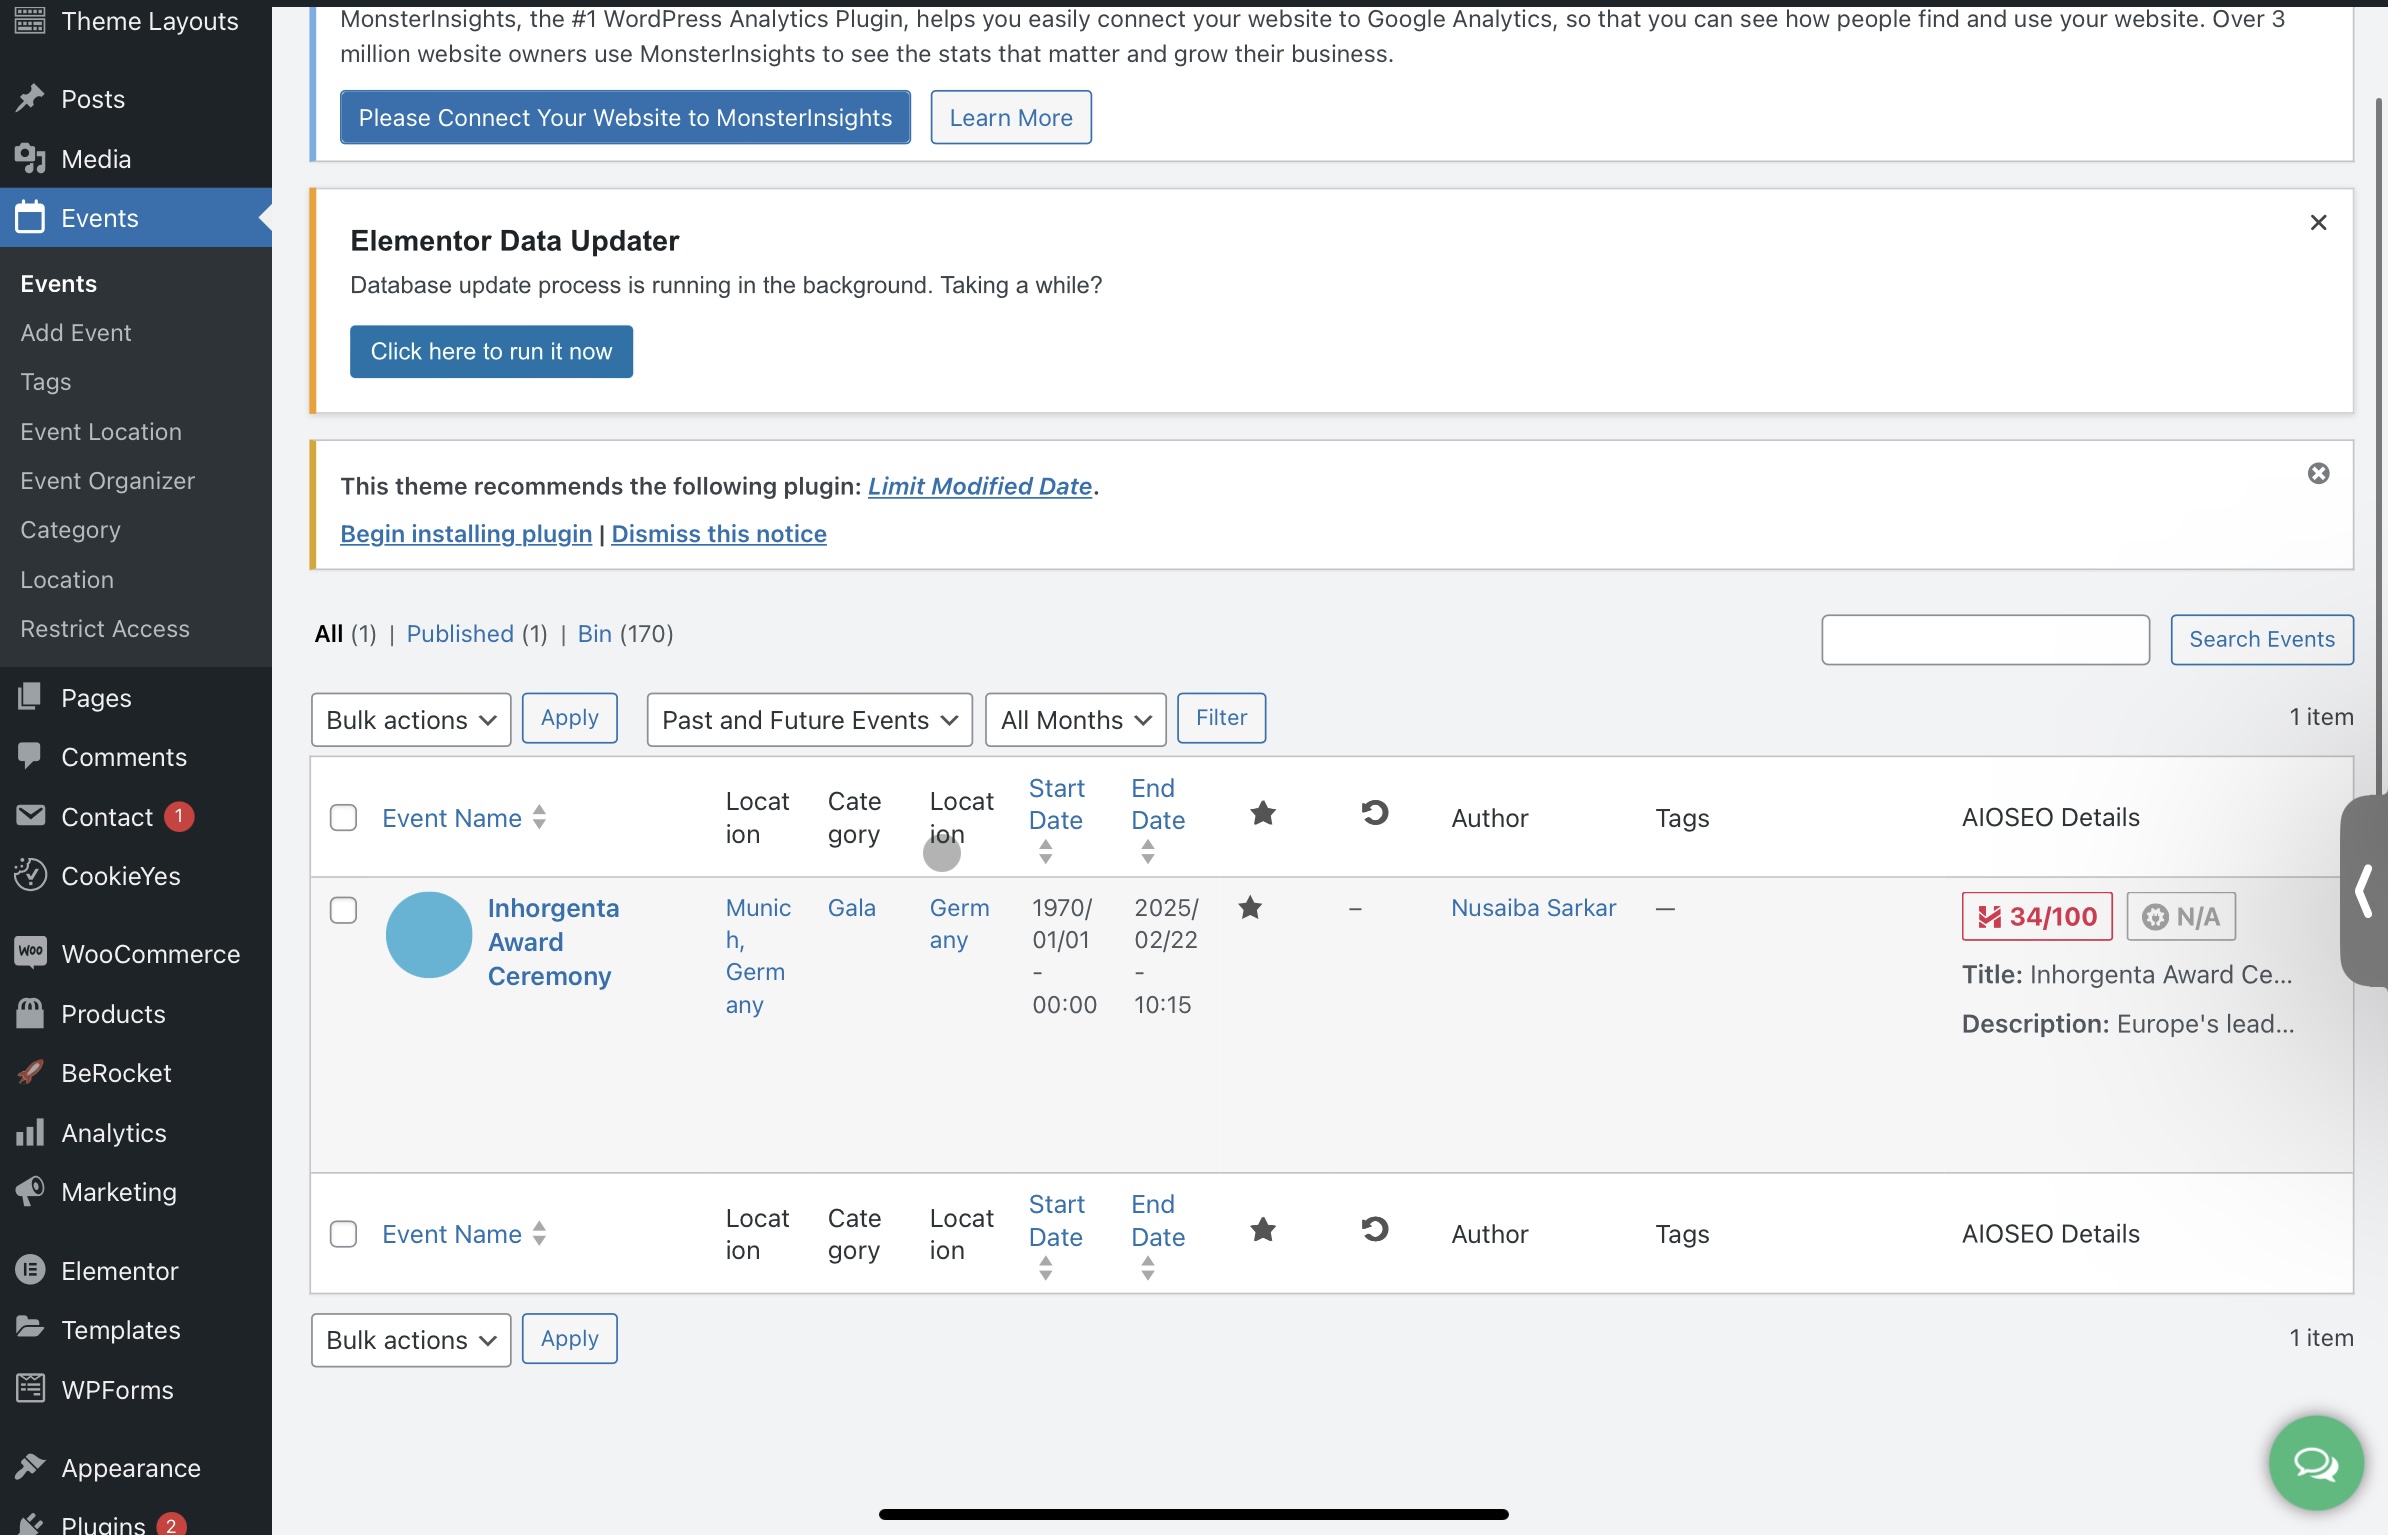Open Media via its sidebar icon

click(30, 158)
